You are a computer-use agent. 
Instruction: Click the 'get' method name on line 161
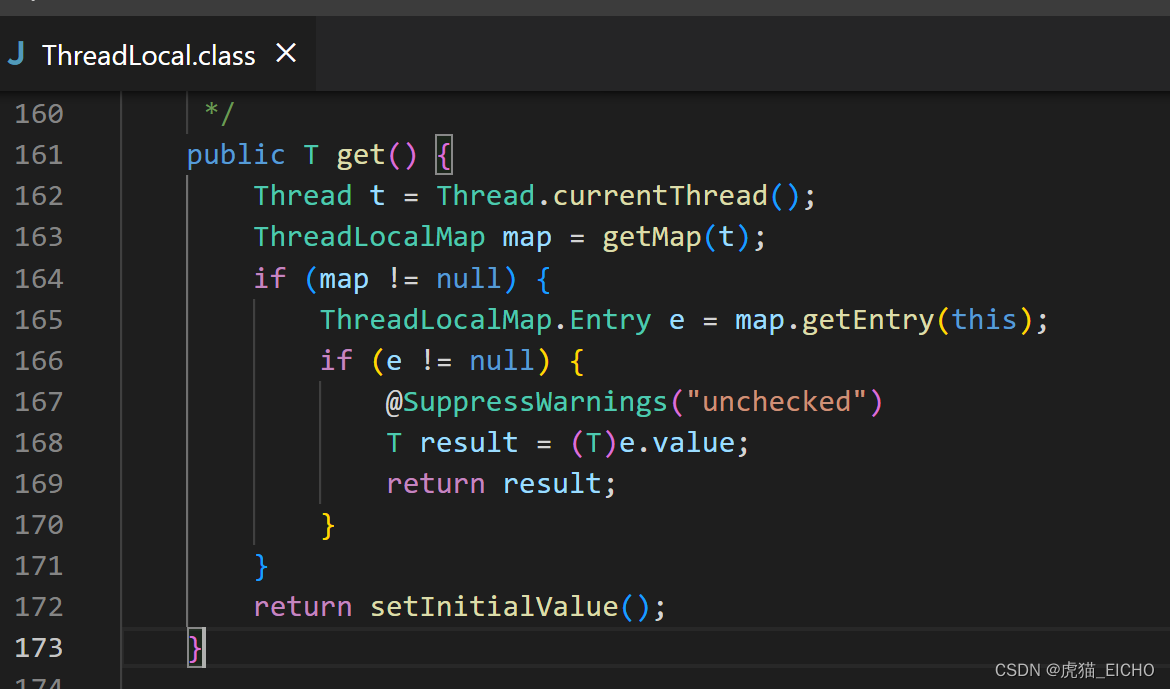coord(360,155)
